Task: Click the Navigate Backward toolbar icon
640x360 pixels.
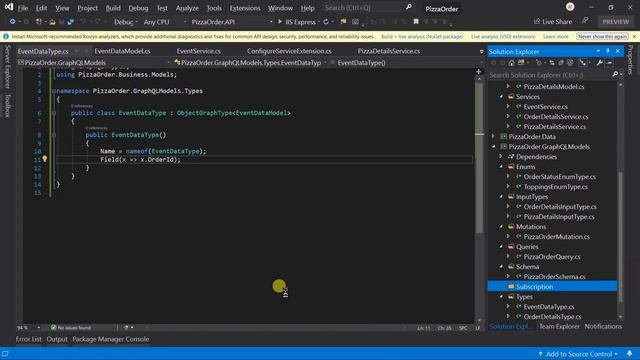Action: pyautogui.click(x=12, y=22)
